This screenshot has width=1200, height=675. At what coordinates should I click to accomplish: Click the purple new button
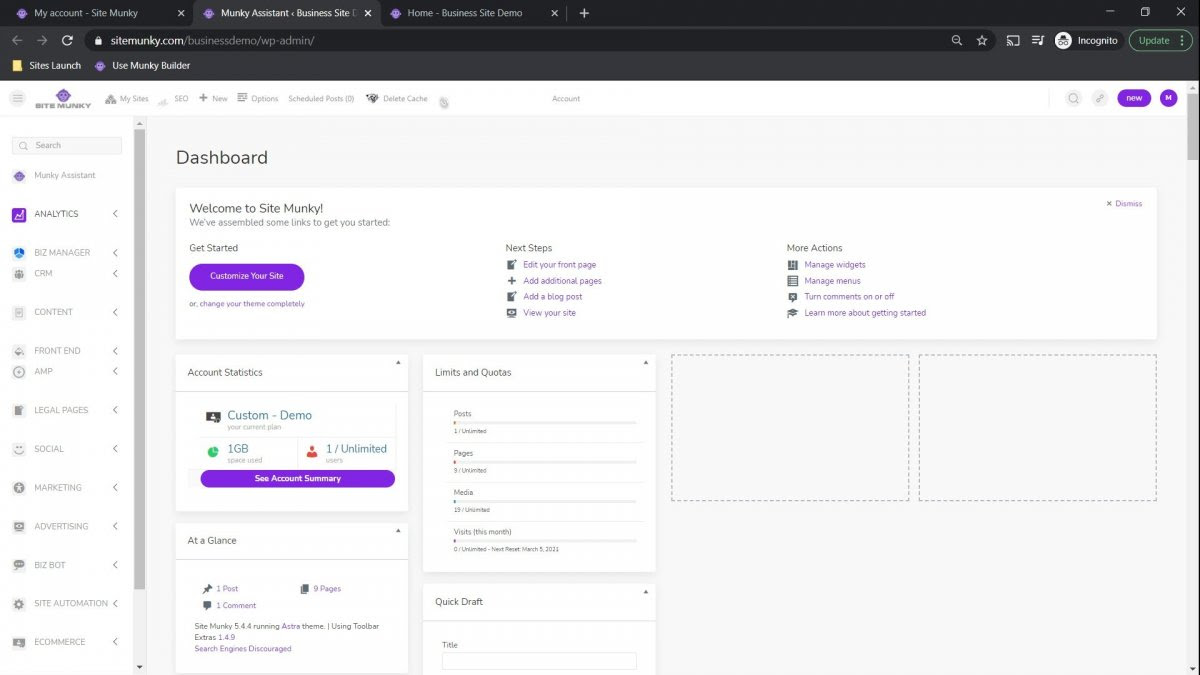[1134, 98]
